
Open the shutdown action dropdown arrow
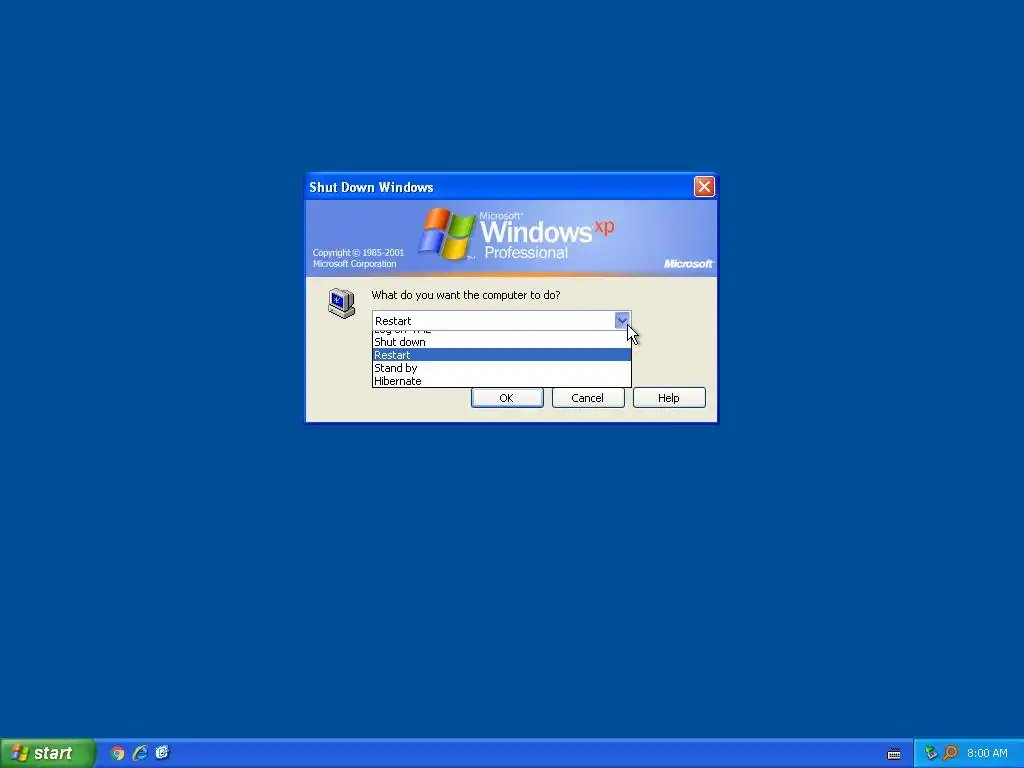pos(622,320)
